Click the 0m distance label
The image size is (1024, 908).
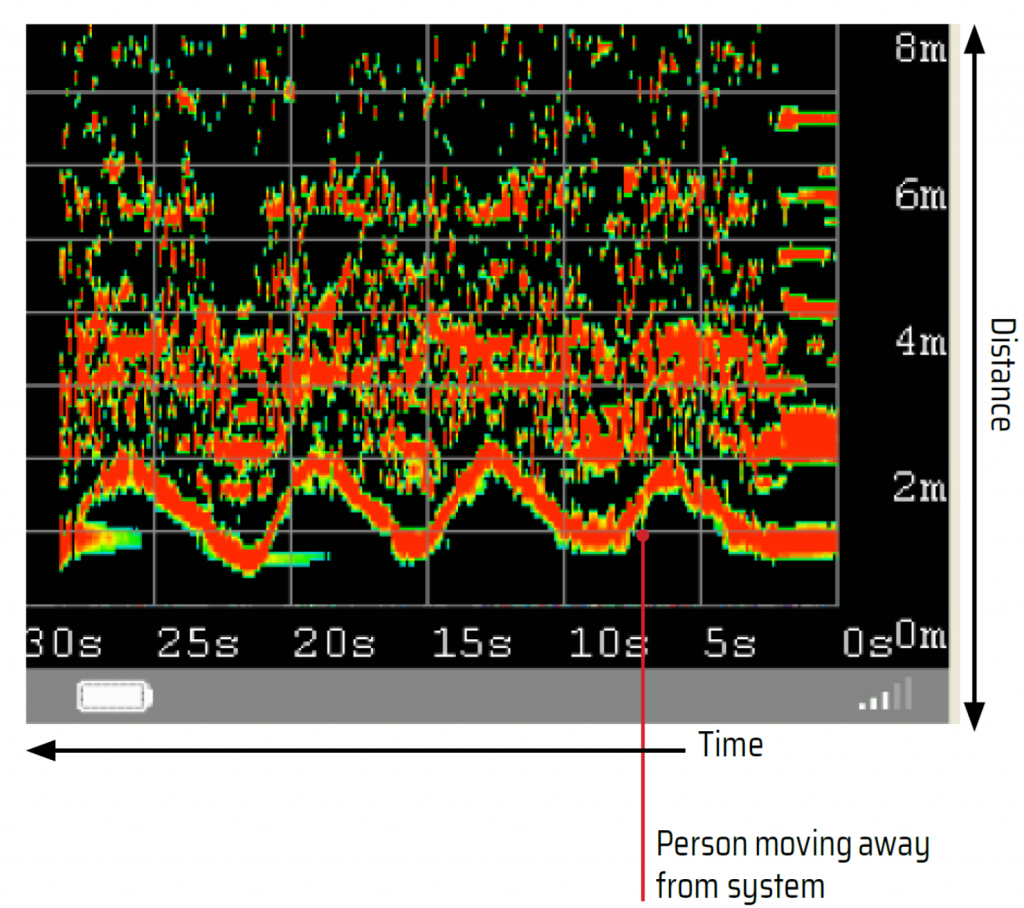click(x=920, y=636)
